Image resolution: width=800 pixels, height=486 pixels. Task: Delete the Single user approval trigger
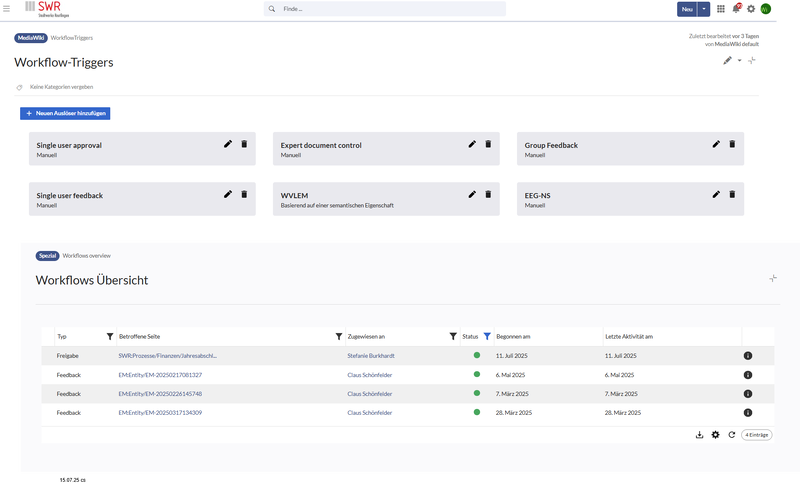(x=244, y=144)
